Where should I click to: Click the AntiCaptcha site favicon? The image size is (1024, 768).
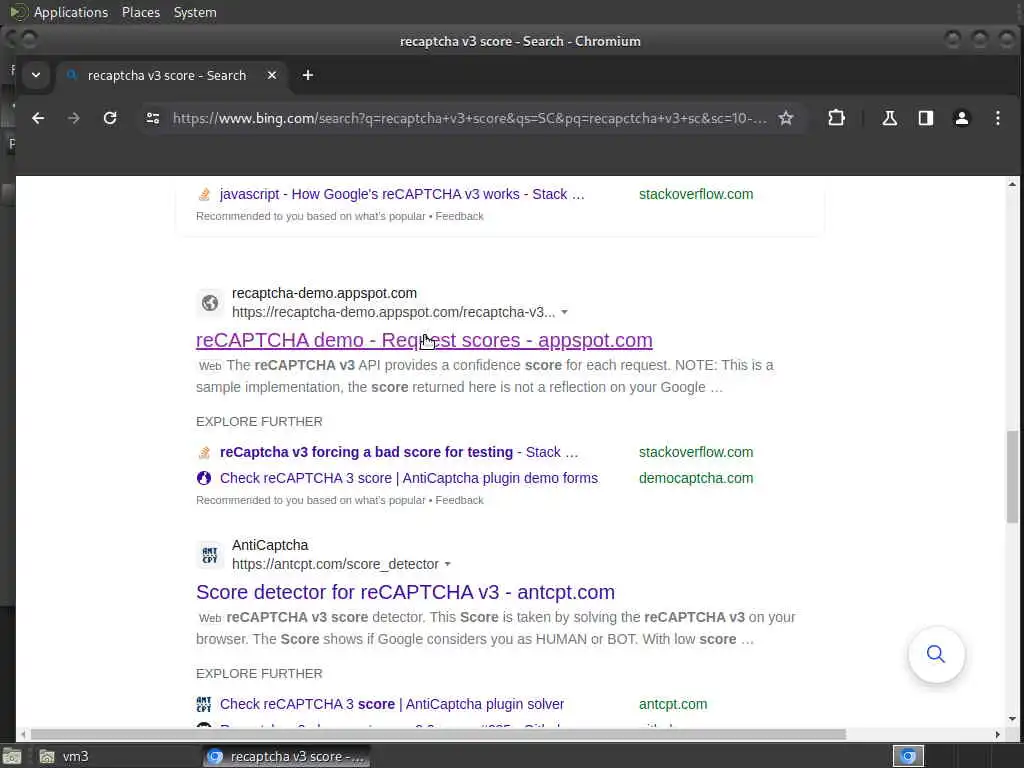coord(210,555)
